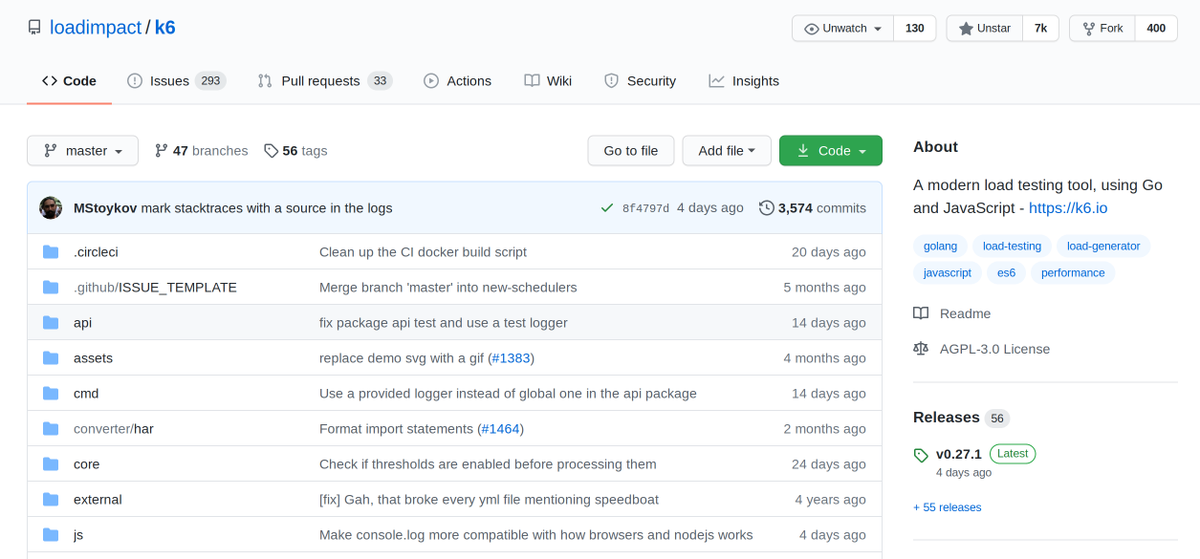Open the watchers count 130
The height and width of the screenshot is (559, 1200).
[915, 28]
